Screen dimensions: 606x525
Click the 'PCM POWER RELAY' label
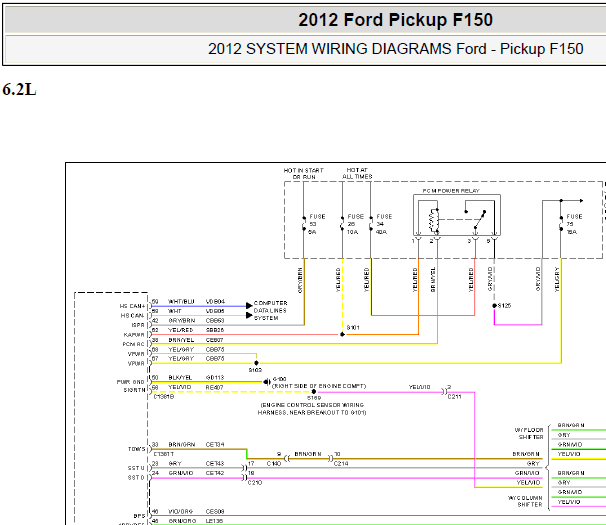(451, 191)
